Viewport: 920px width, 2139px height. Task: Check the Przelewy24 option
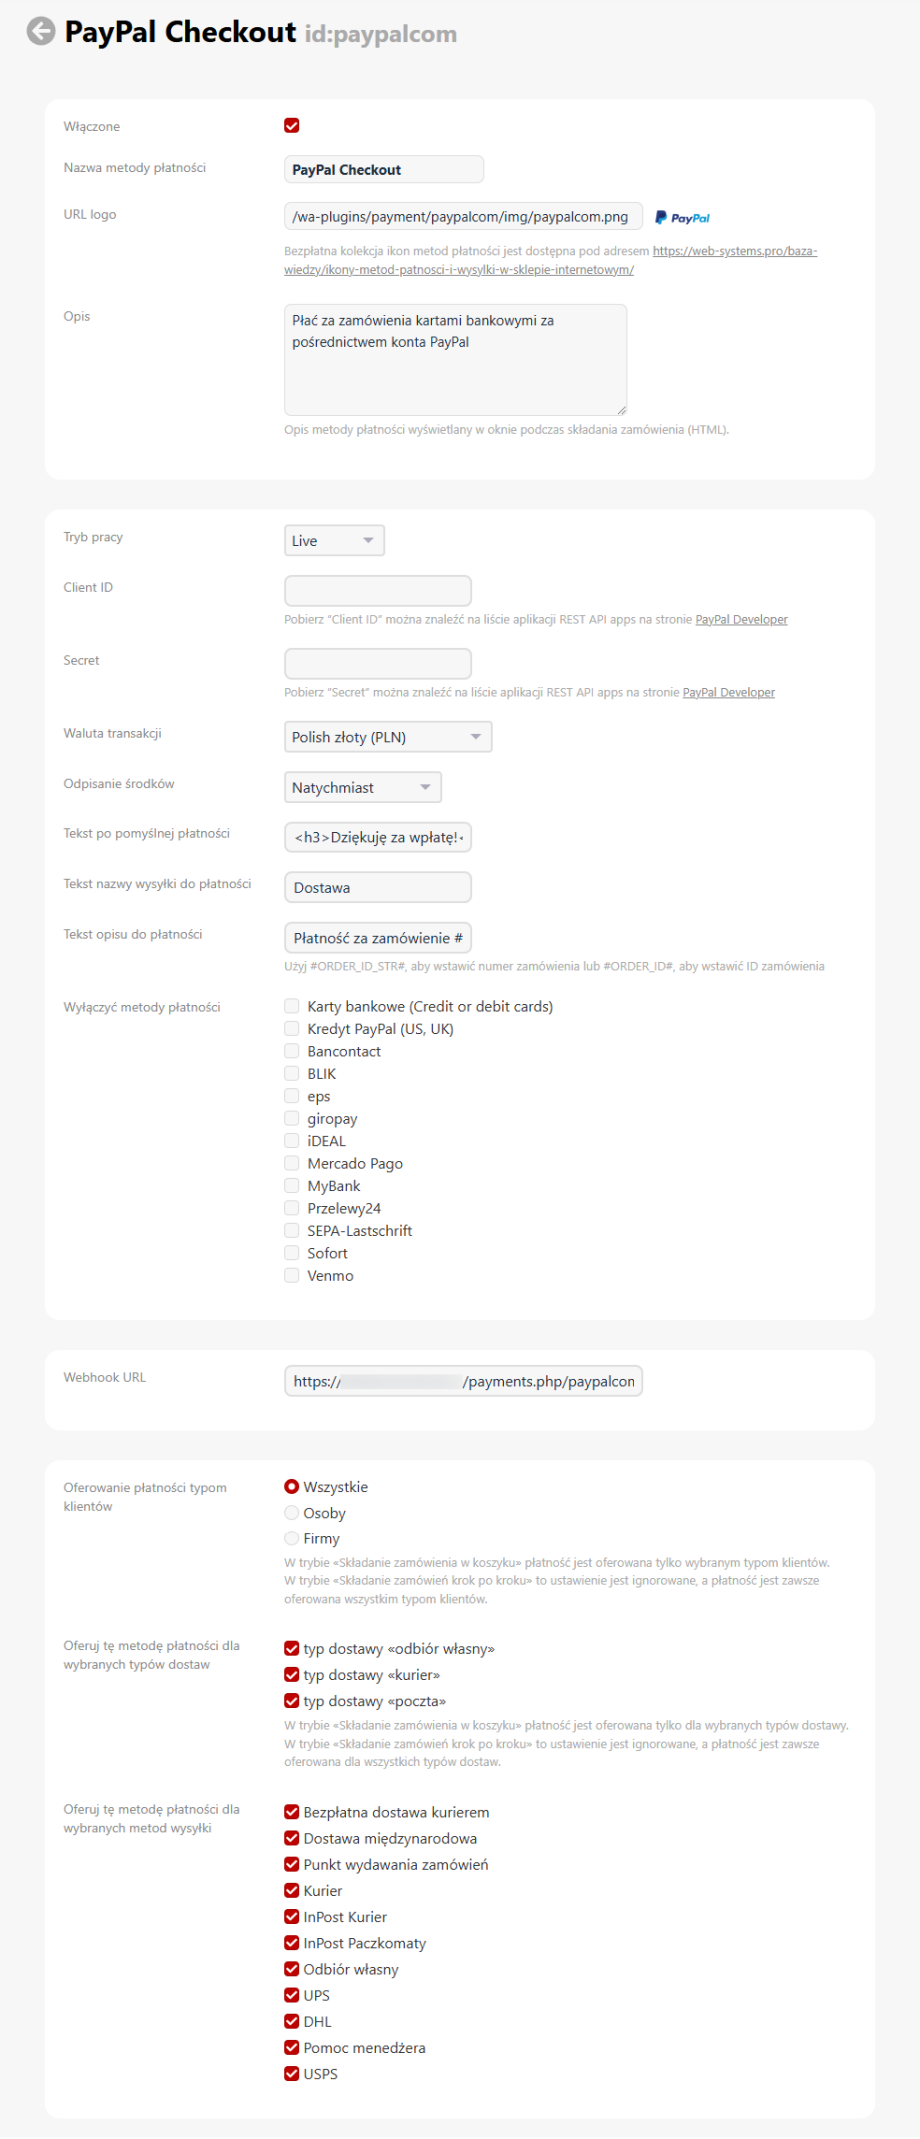tap(292, 1208)
